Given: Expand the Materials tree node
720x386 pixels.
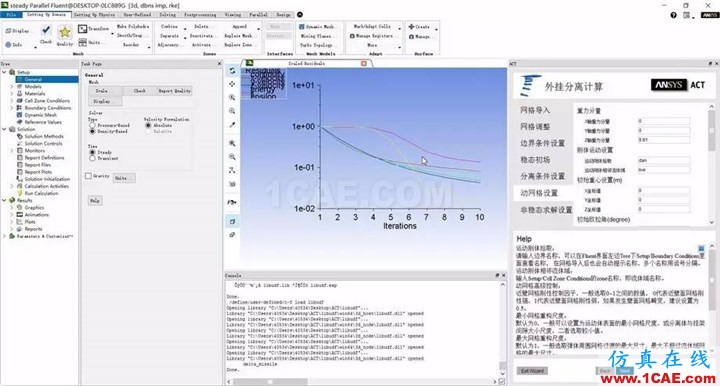Looking at the screenshot, I should click(12, 93).
